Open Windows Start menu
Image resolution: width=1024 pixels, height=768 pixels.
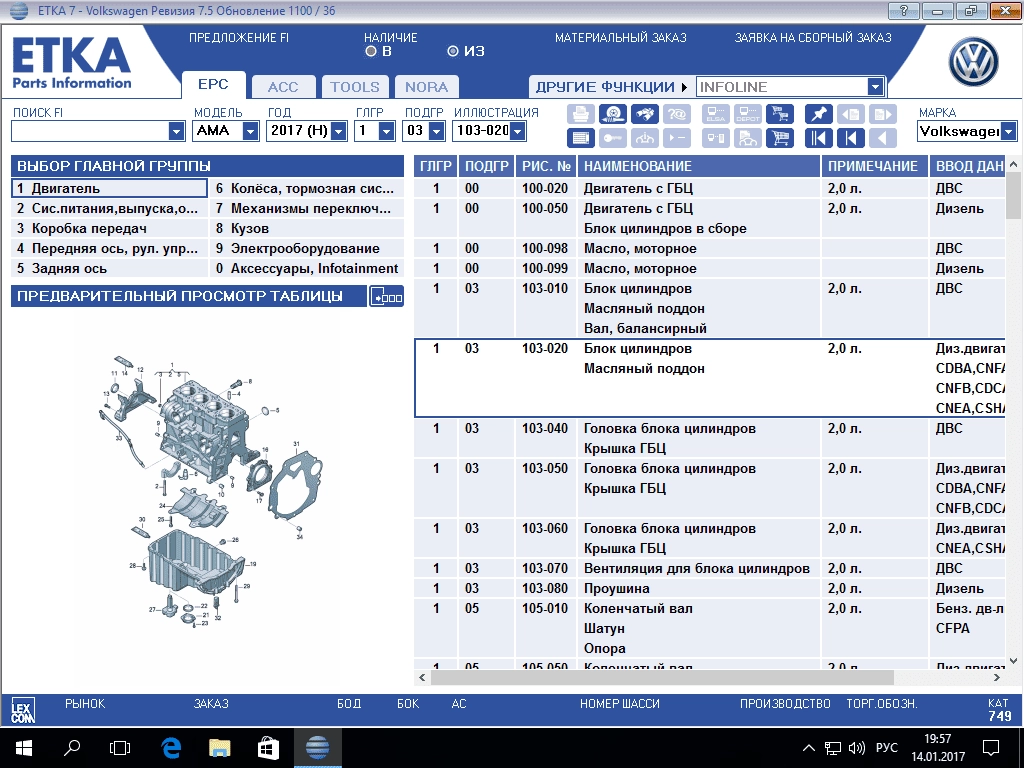[x=24, y=748]
